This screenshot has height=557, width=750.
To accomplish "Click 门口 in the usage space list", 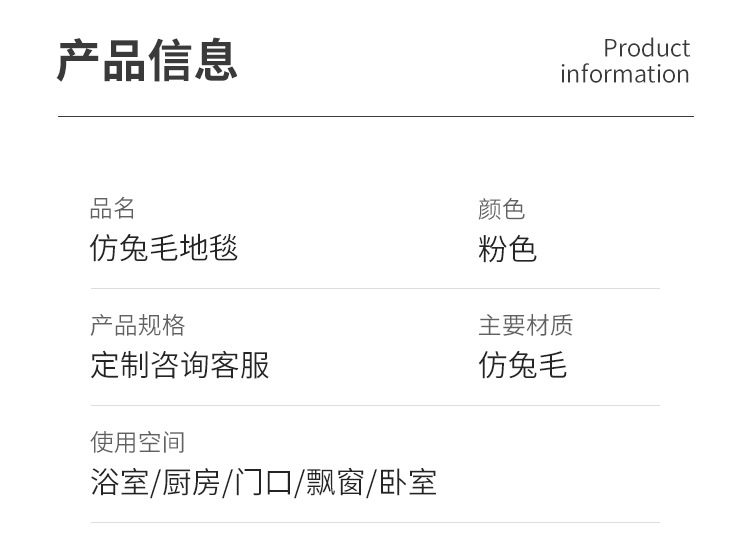I will pyautogui.click(x=263, y=483).
